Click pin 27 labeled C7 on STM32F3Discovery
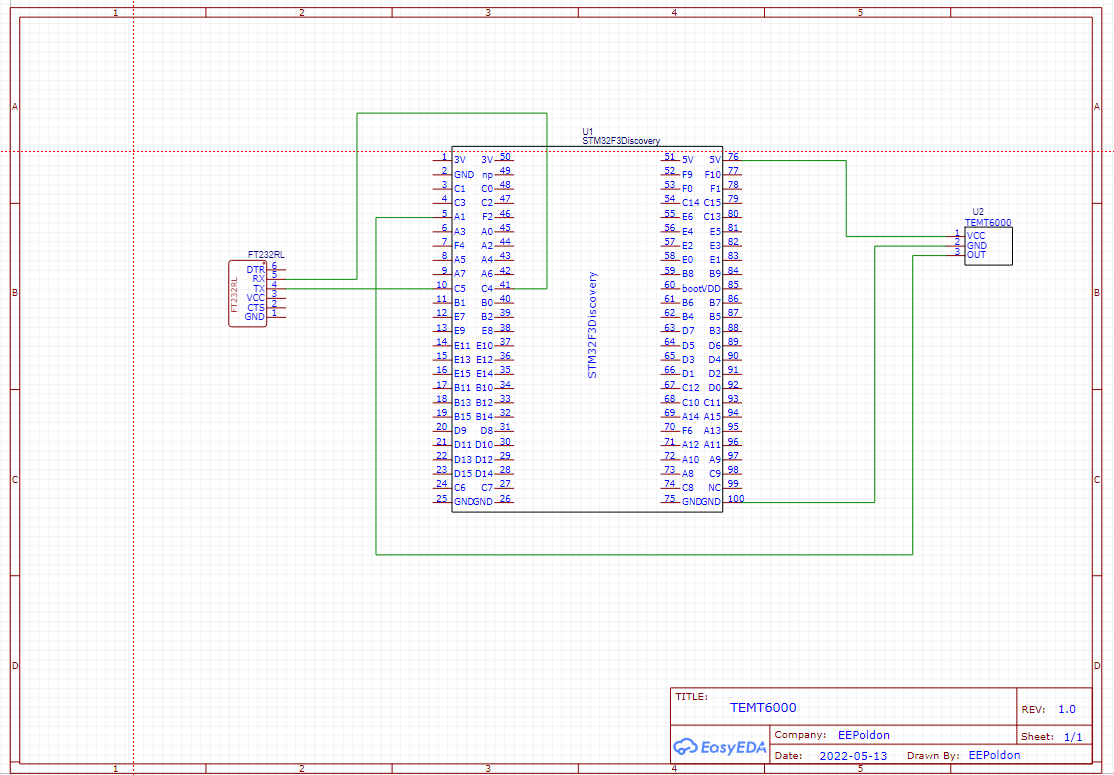The image size is (1114, 775). point(504,487)
